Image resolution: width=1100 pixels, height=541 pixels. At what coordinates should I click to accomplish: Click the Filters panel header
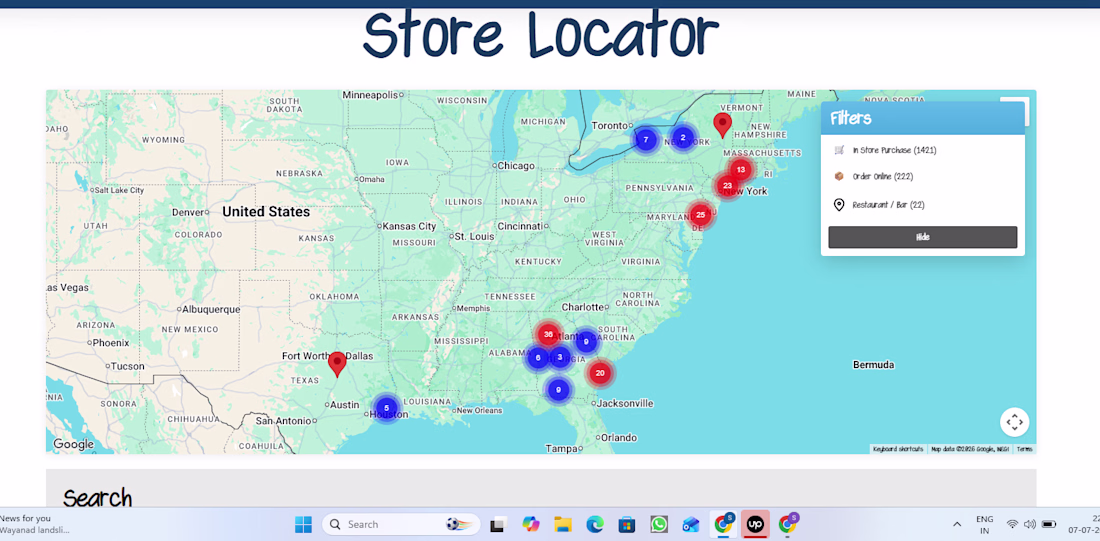923,118
